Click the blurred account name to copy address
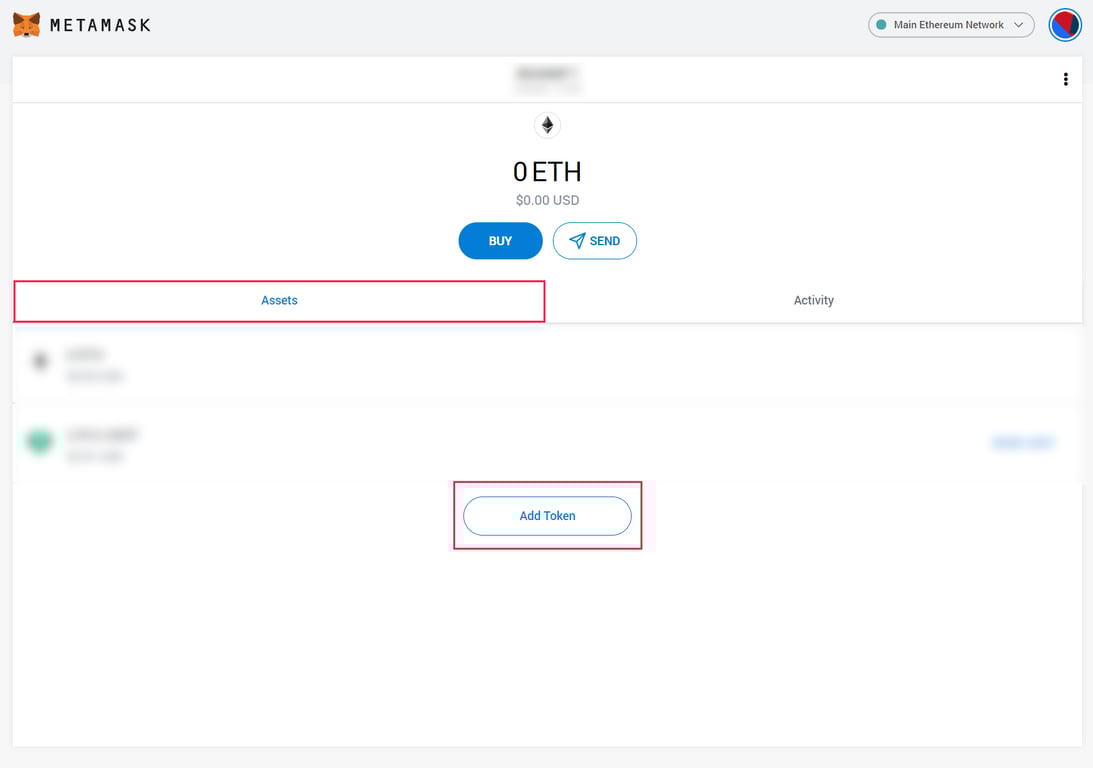The image size is (1093, 768). pos(547,78)
